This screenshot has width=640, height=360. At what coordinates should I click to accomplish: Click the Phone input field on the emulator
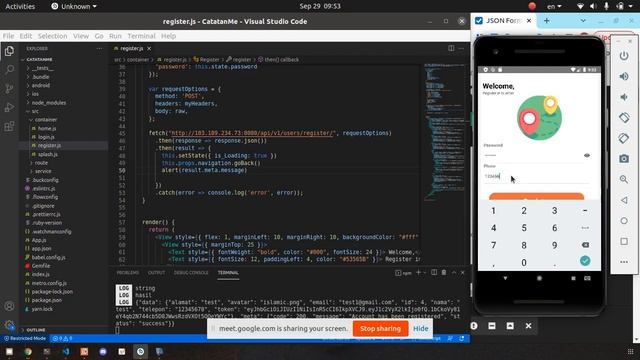[x=536, y=176]
